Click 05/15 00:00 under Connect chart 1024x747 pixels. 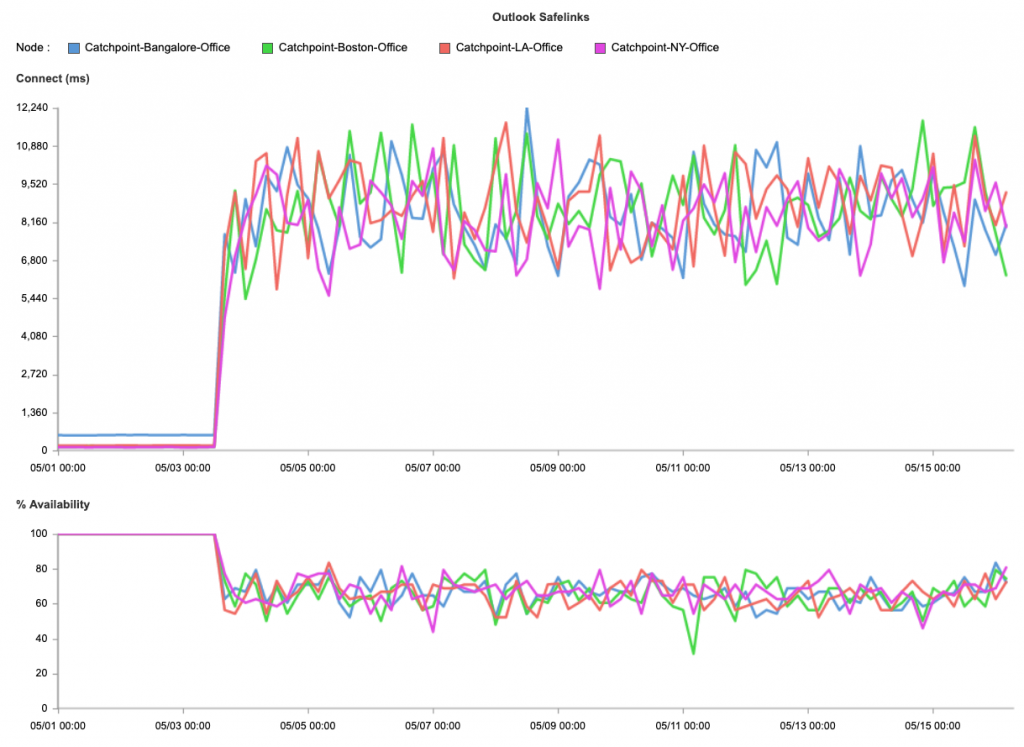933,468
